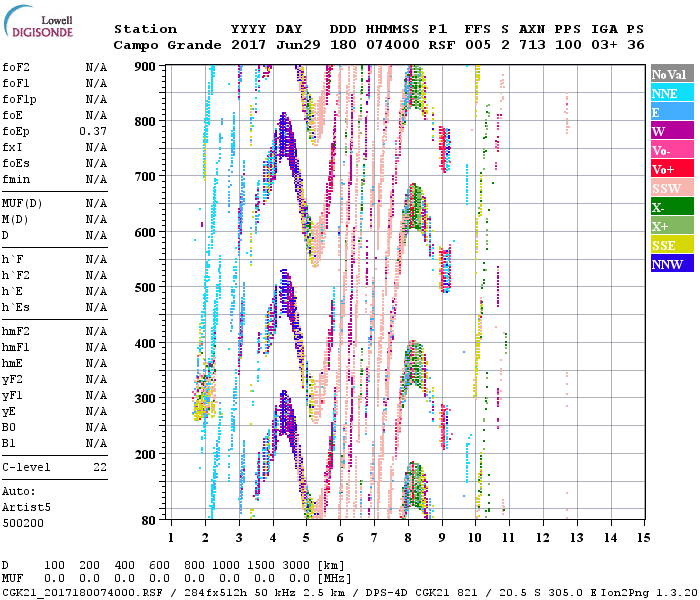
Task: Click the h`Es parameter label
Action: (16, 308)
